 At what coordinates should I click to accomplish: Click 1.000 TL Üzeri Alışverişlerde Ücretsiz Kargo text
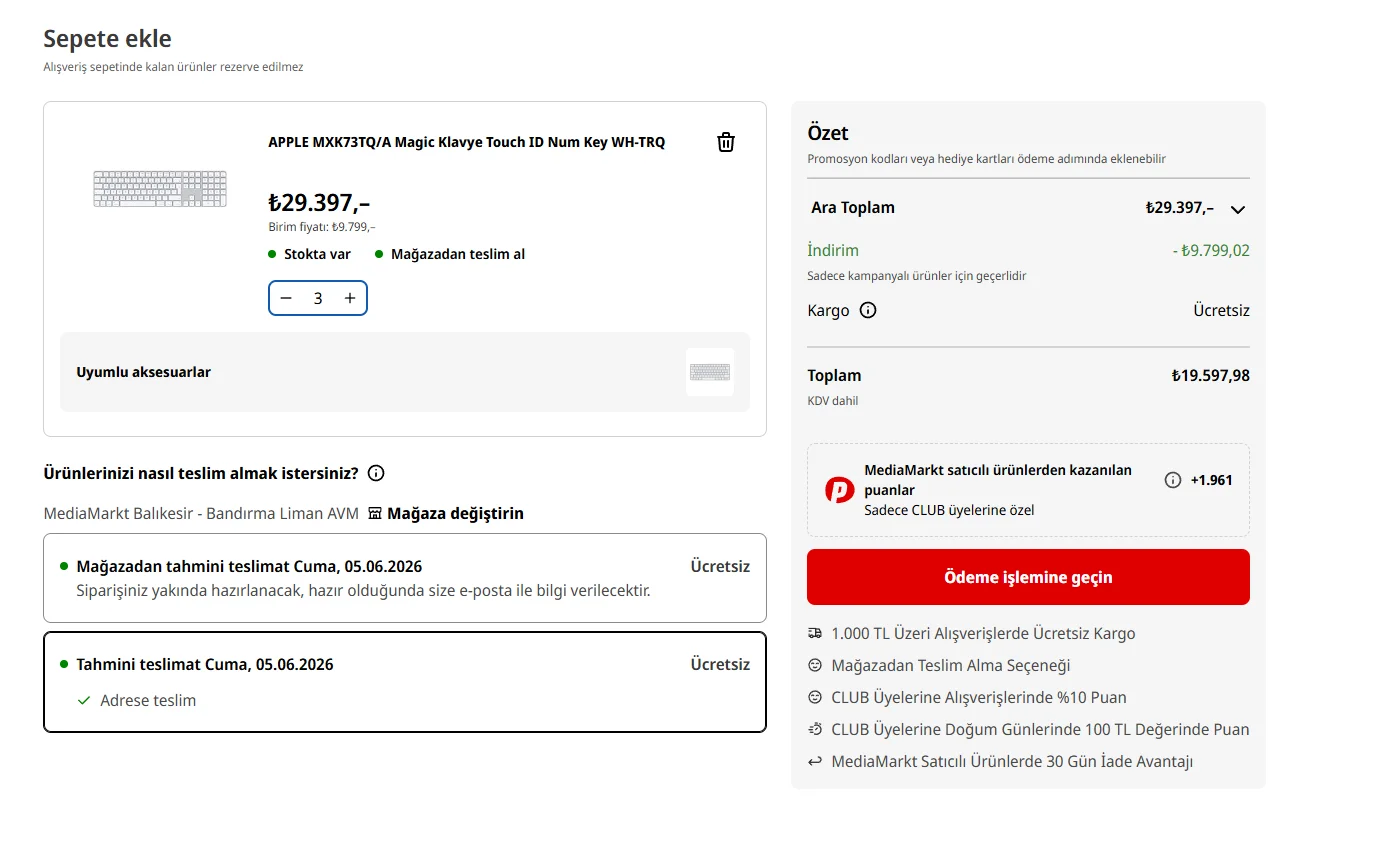pos(983,633)
